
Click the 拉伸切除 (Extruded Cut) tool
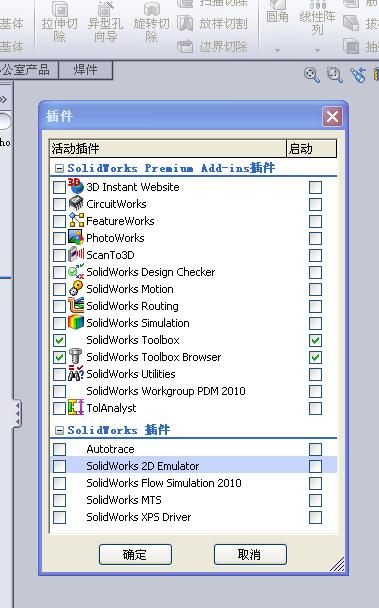pyautogui.click(x=59, y=21)
